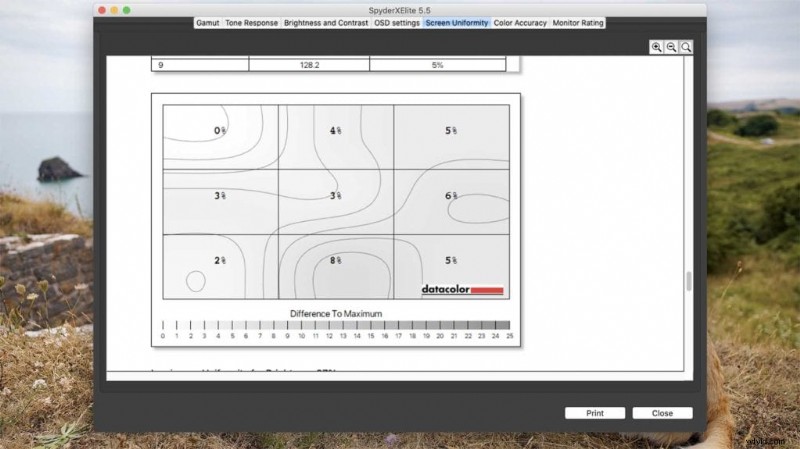Click the 6% label in the uniformity map
Viewport: 800px width, 449px height.
(451, 195)
